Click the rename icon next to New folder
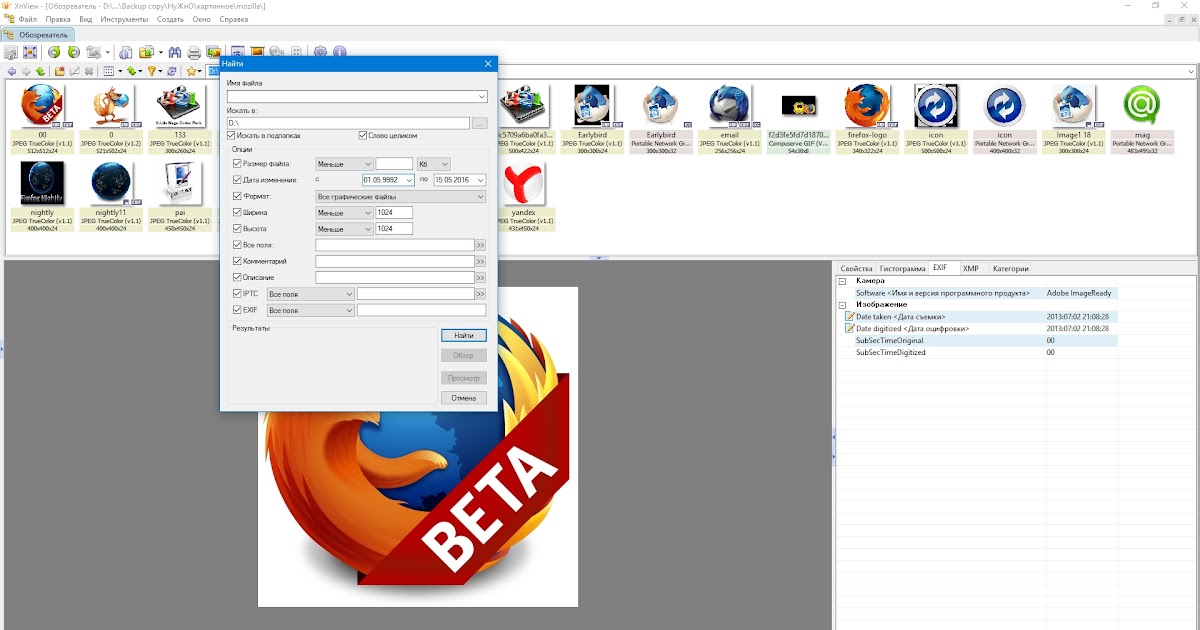1200x630 pixels. [74, 71]
